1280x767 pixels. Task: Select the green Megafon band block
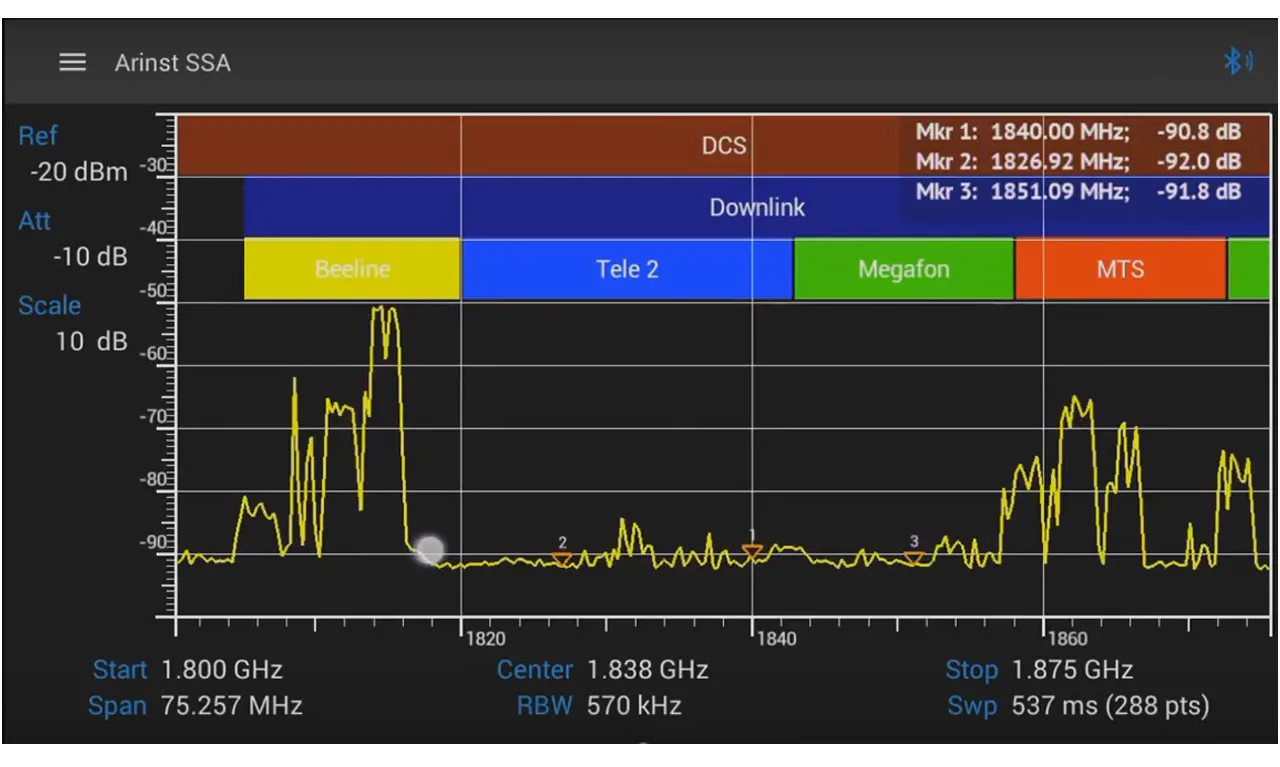pos(903,269)
